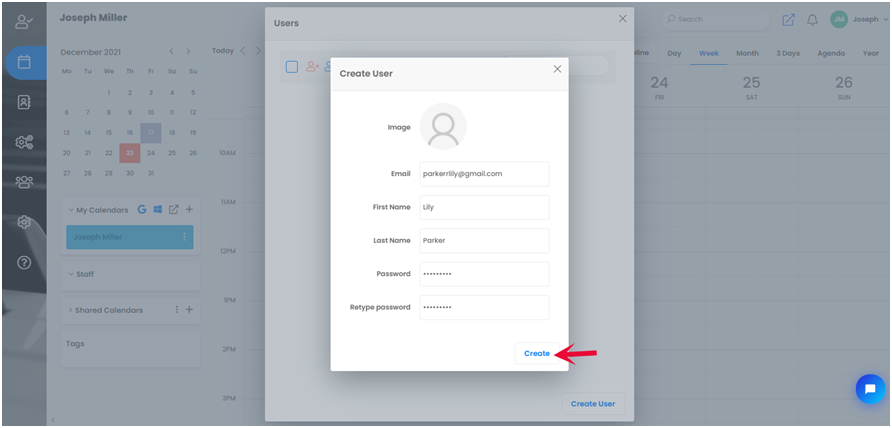Focus the Last Name field
The height and width of the screenshot is (428, 892).
pos(484,241)
